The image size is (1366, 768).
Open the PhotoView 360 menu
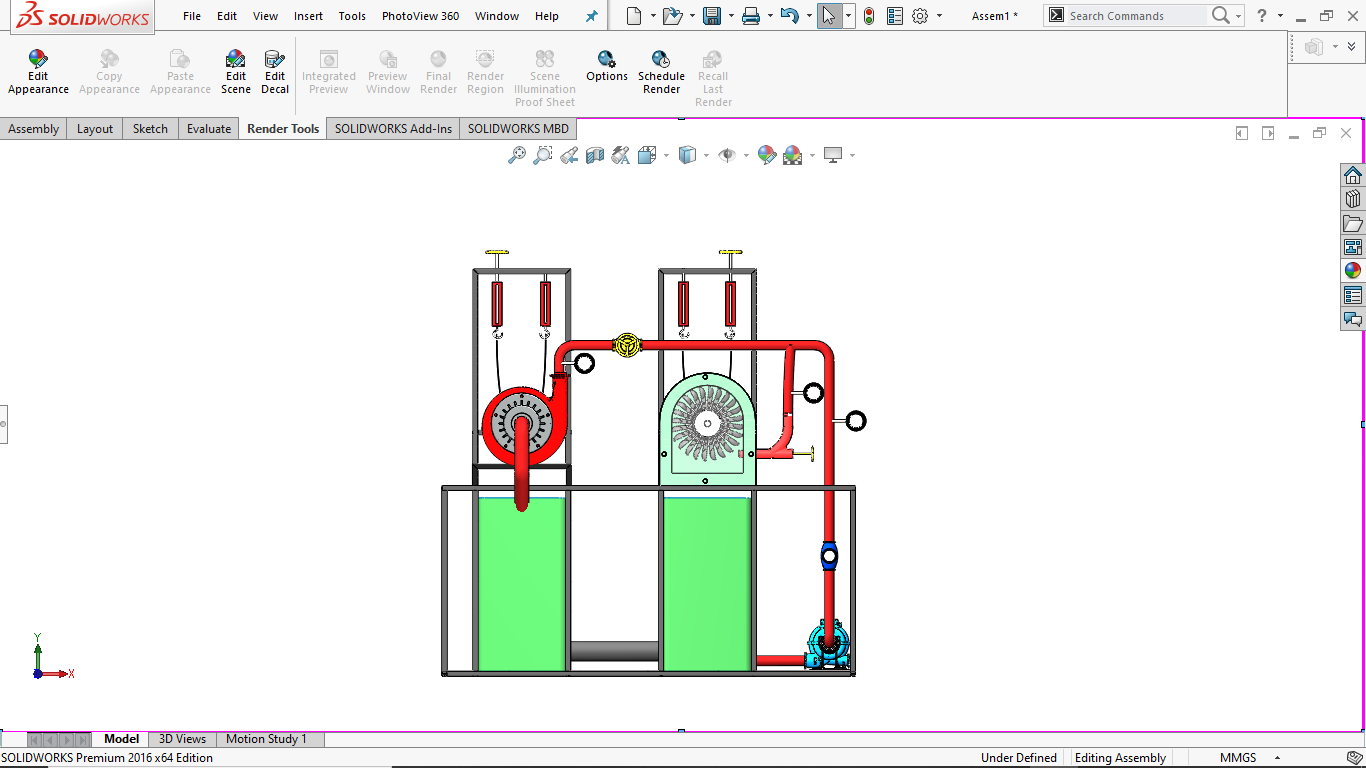[x=420, y=16]
